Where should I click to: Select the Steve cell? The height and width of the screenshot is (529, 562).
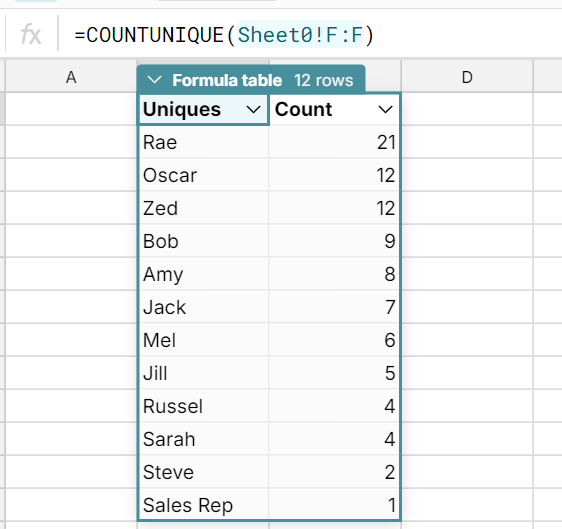coord(203,472)
